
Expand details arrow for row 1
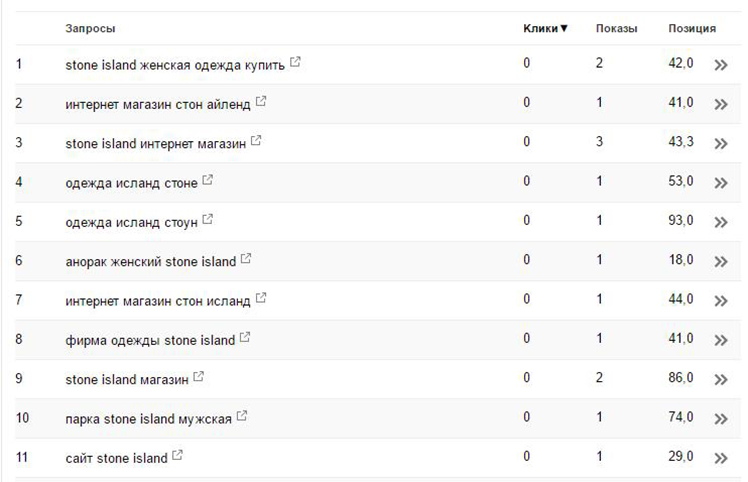(x=721, y=65)
